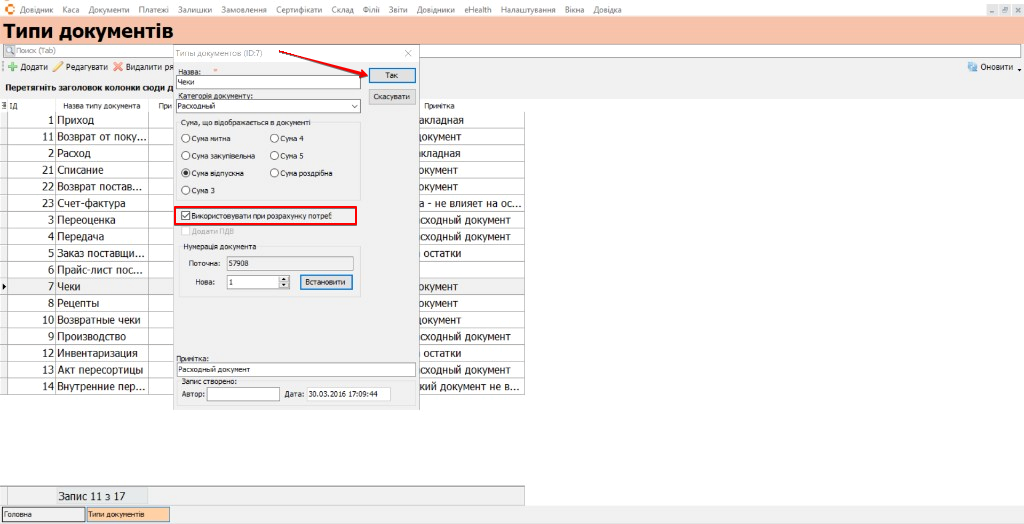Click the Скасувати button
1024x524 pixels.
(x=392, y=97)
